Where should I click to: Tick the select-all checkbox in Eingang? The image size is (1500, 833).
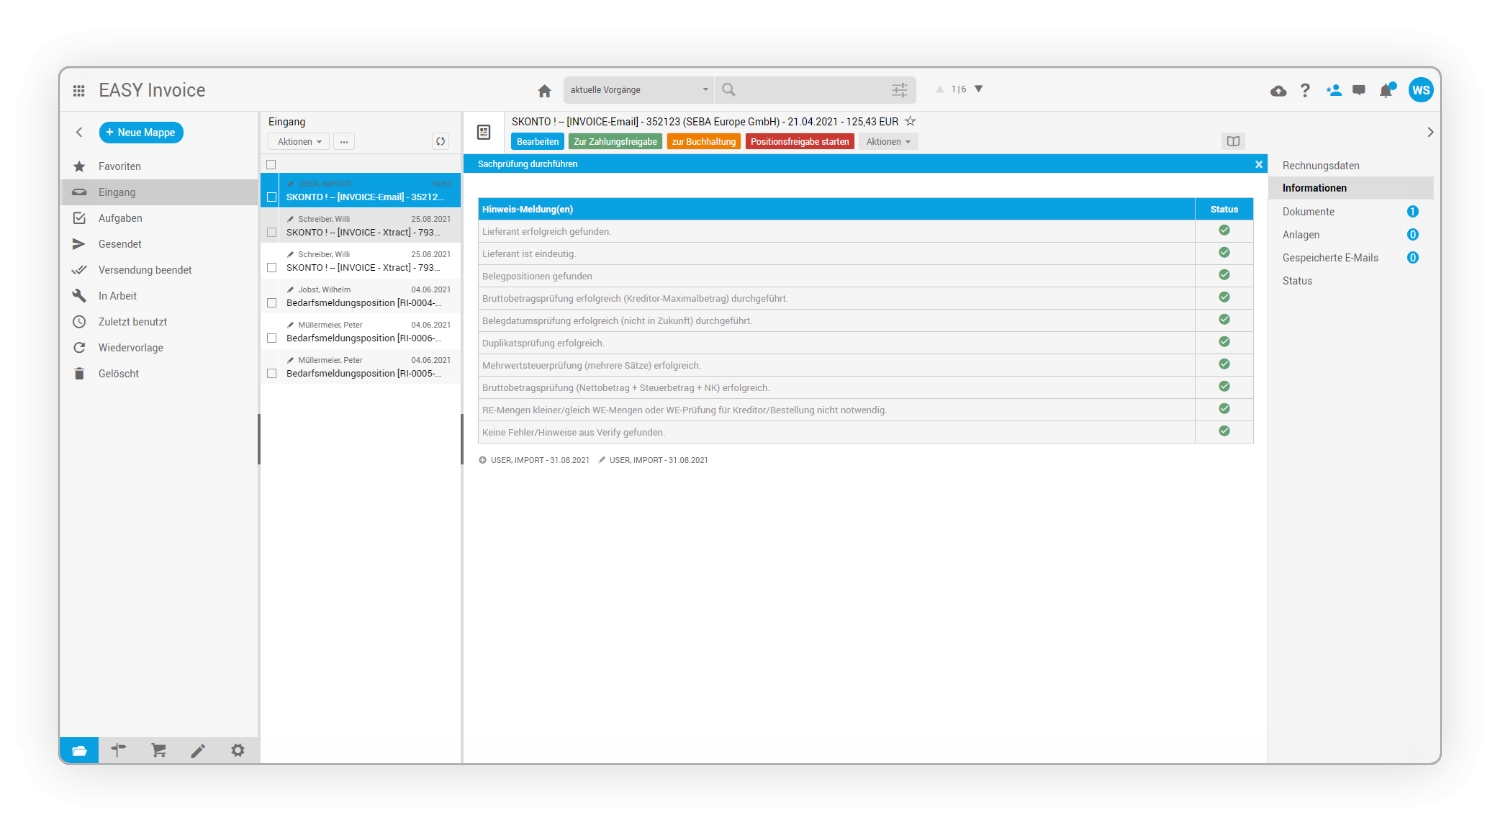pyautogui.click(x=271, y=165)
